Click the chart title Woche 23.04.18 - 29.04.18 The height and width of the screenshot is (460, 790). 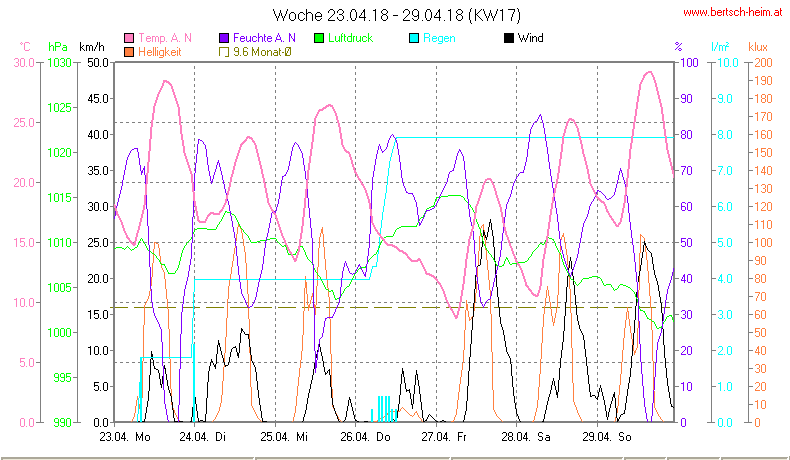click(397, 15)
